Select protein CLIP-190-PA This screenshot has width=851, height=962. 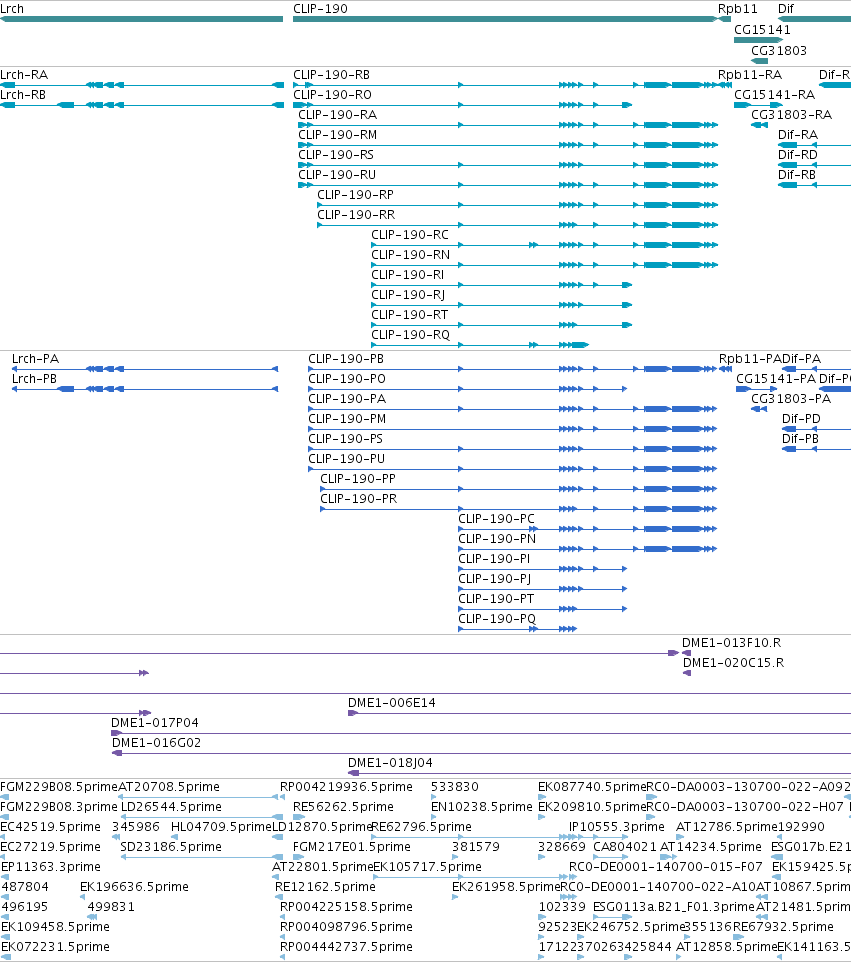point(347,399)
